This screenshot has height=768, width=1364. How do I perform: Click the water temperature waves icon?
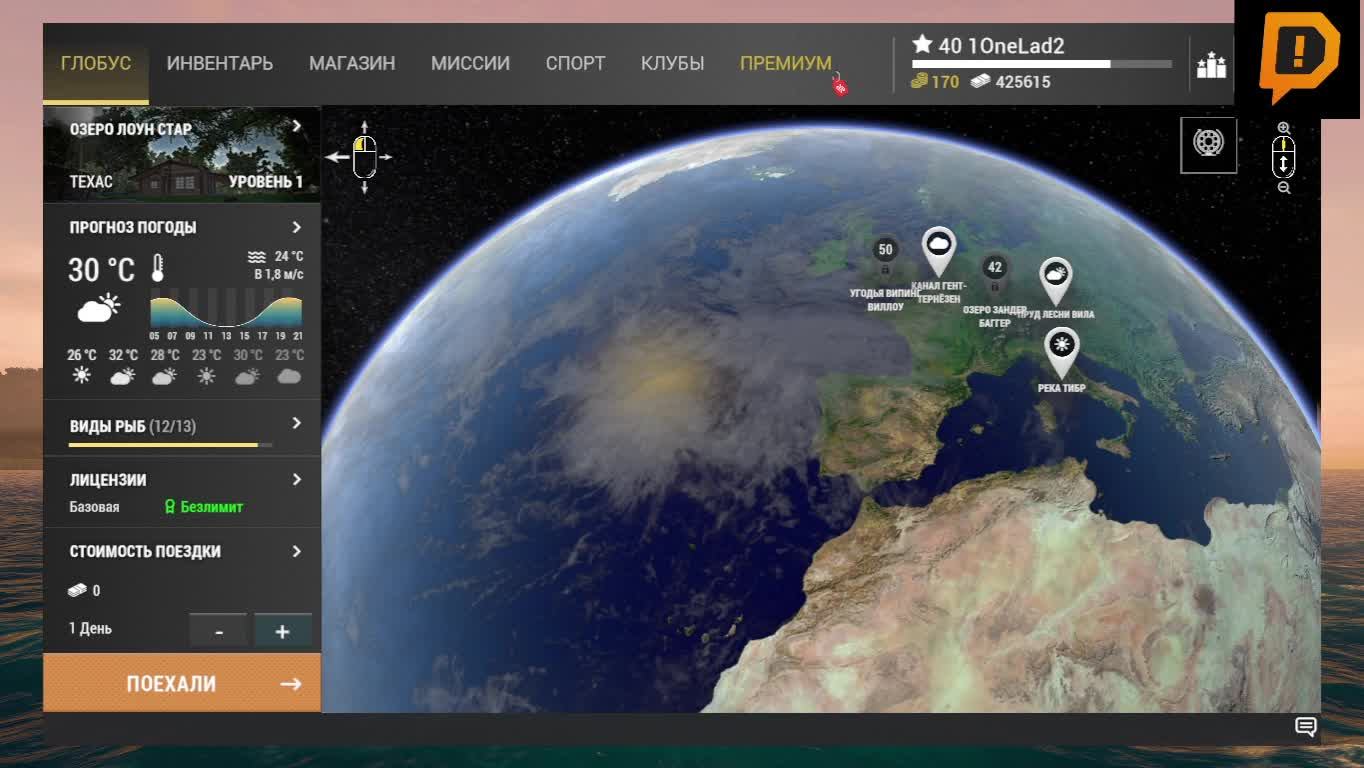coord(257,257)
